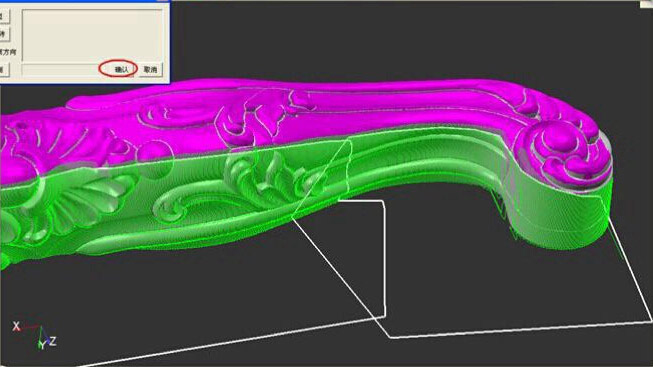Confirm with the red-circled 确认 button
Viewport: 653px width, 367px height.
coord(119,69)
